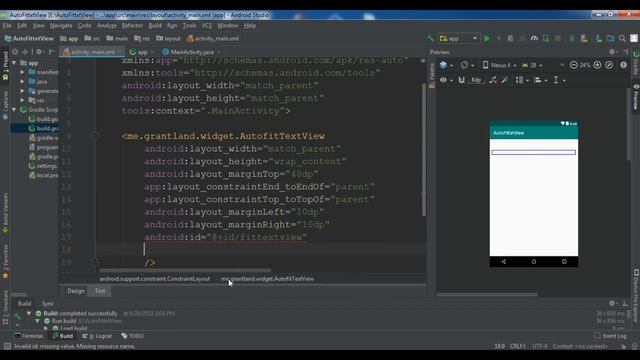Open the AVD Manager icon in toolbar
This screenshot has width=640, height=360.
[x=584, y=38]
